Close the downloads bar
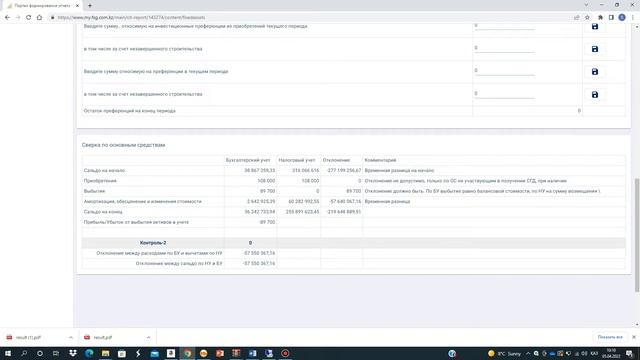The width and height of the screenshot is (640, 360). (x=633, y=337)
